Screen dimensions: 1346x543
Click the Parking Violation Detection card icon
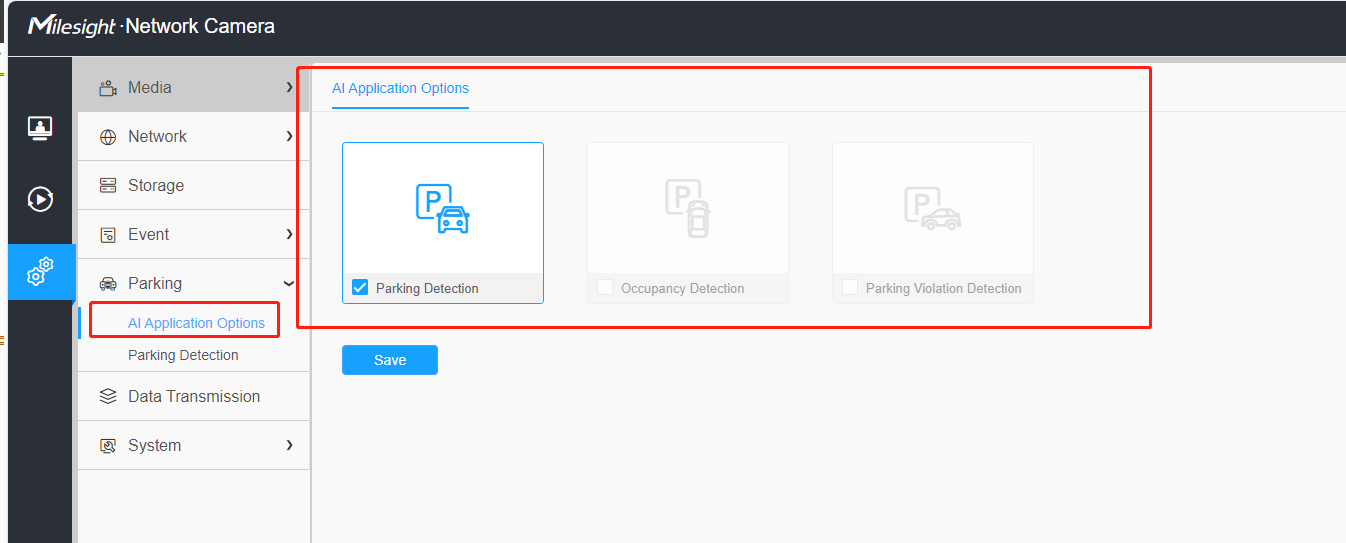click(x=933, y=209)
